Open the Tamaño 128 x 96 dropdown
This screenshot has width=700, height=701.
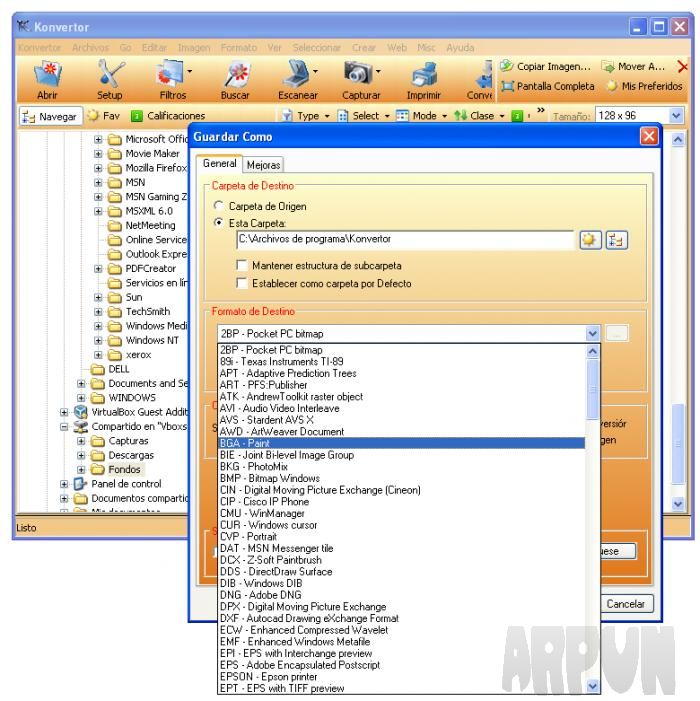[676, 116]
